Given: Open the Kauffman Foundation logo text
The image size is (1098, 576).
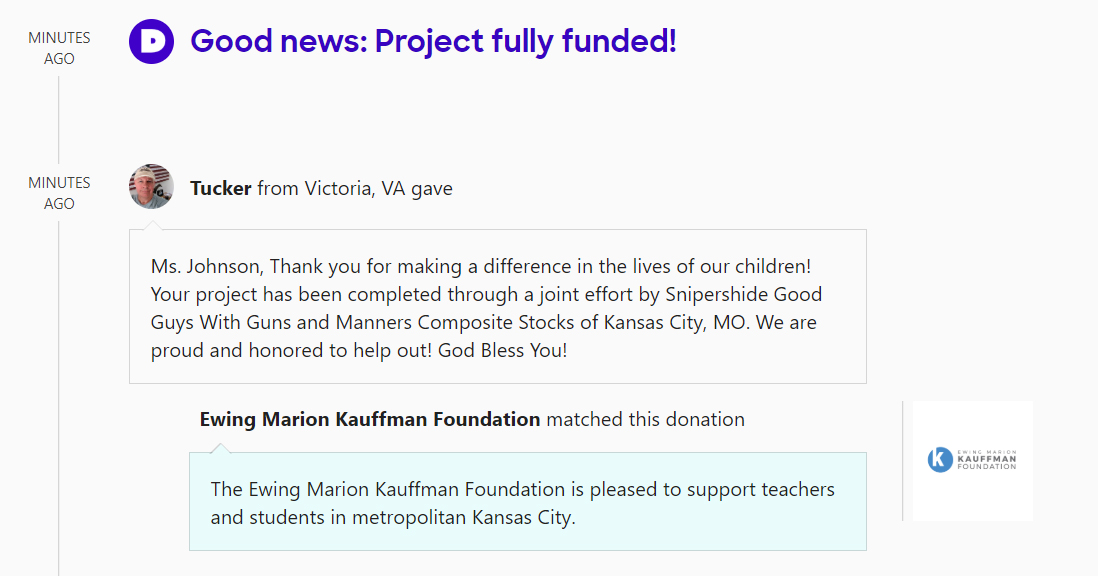Looking at the screenshot, I should click(x=986, y=459).
